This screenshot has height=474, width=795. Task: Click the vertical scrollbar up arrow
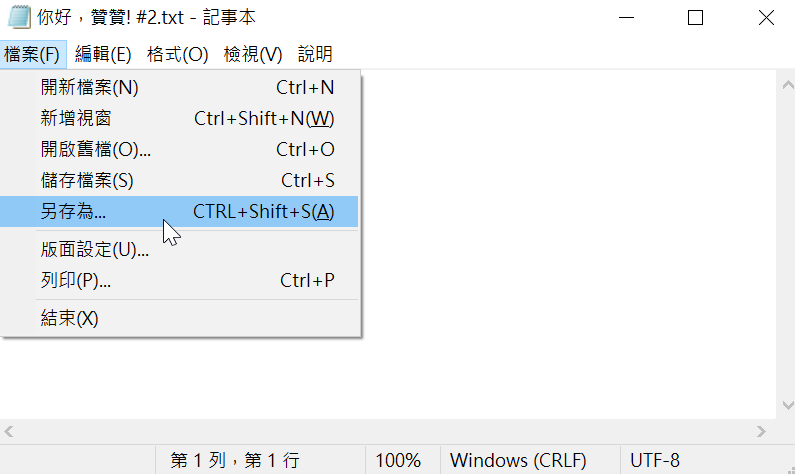[787, 85]
